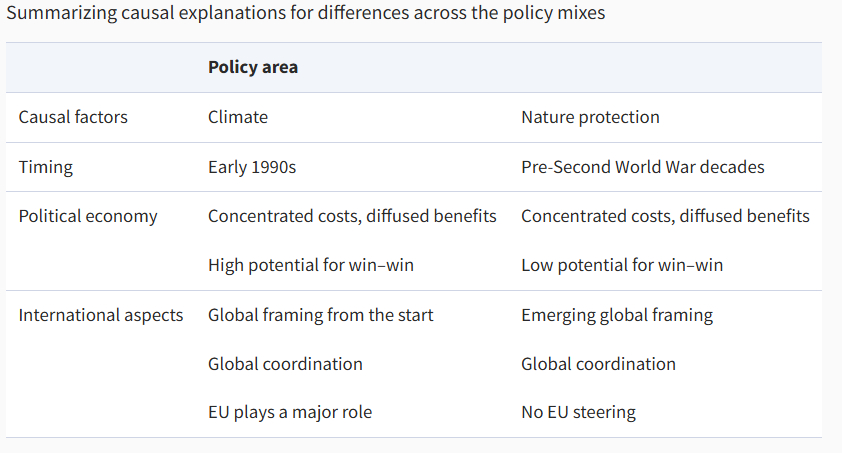Click the 'Nature protection' cell

590,117
